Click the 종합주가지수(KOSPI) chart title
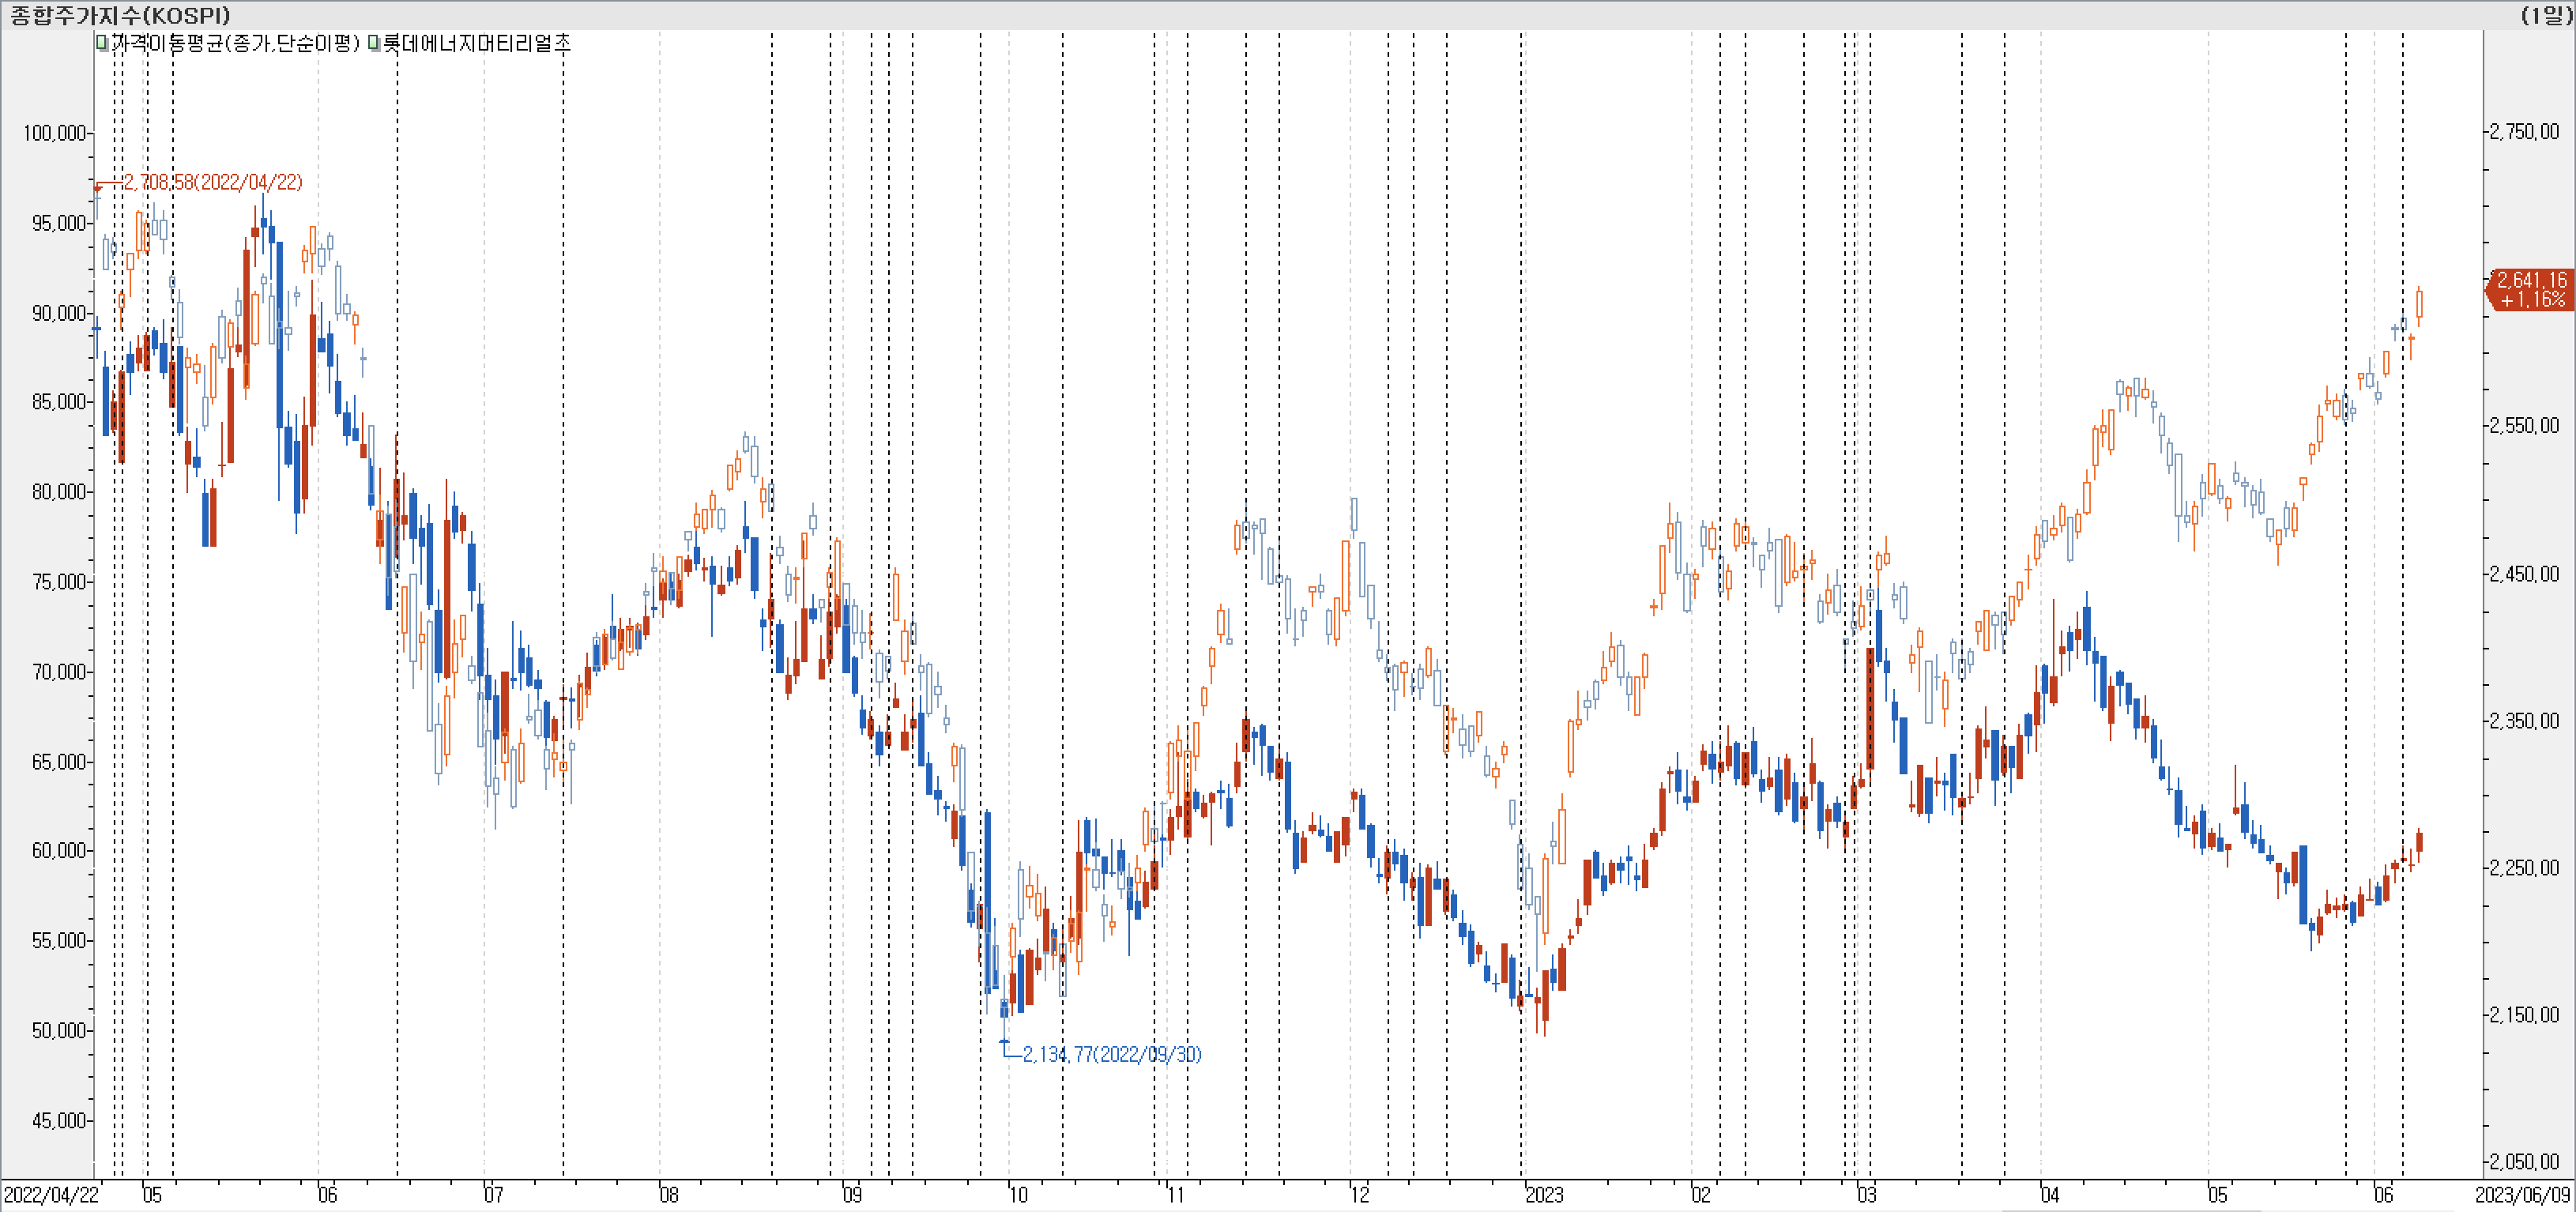Image resolution: width=2576 pixels, height=1212 pixels. tap(120, 15)
